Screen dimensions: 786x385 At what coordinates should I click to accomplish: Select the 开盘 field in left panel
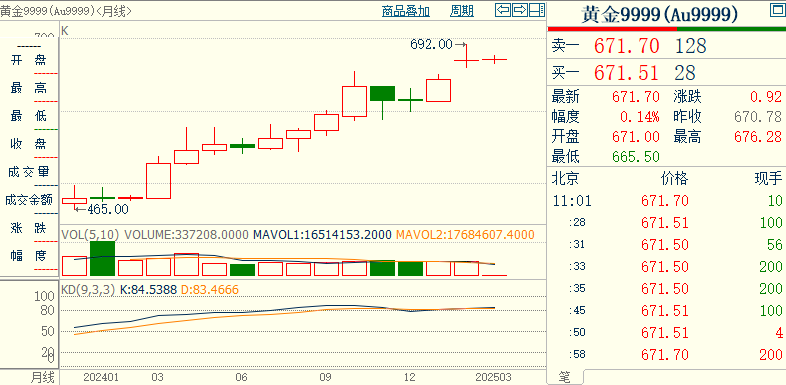pos(29,60)
